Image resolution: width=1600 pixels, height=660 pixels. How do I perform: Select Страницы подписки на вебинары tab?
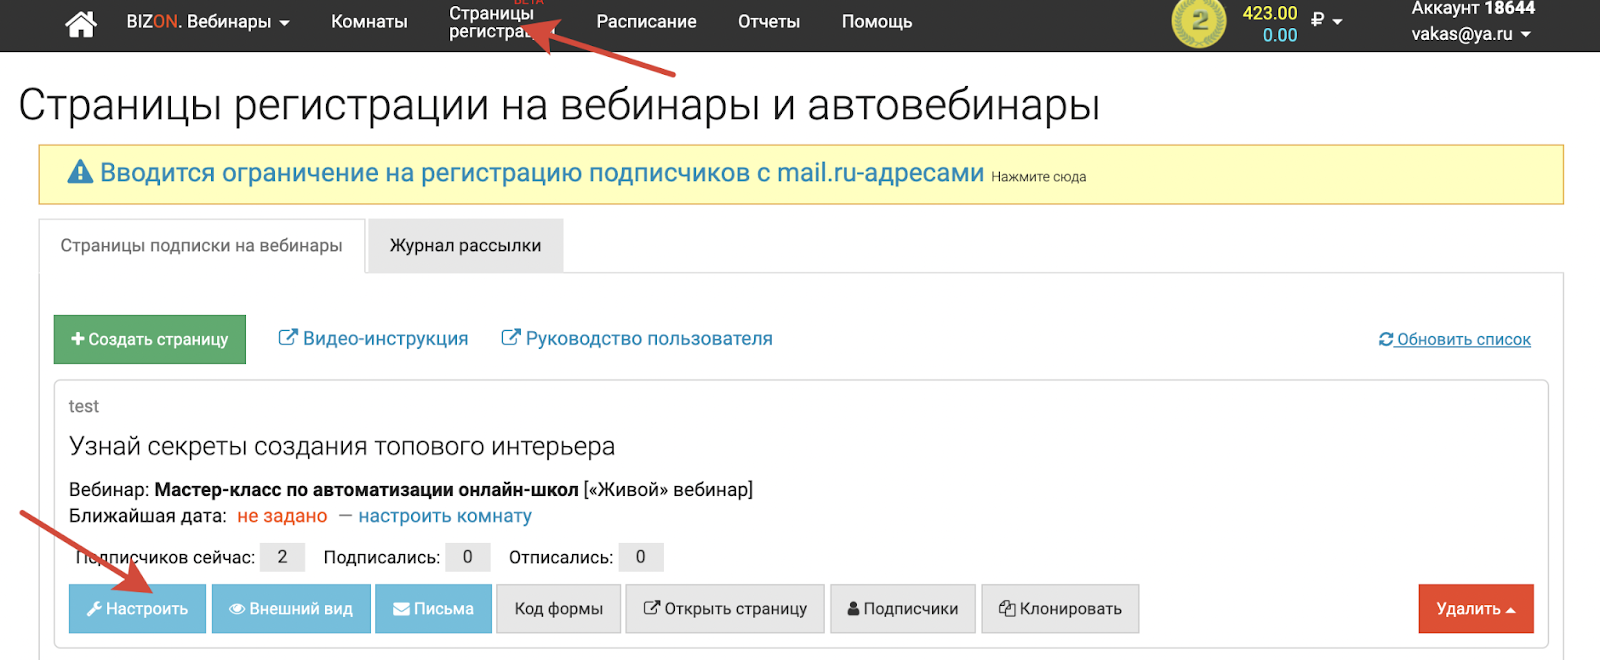tap(201, 246)
